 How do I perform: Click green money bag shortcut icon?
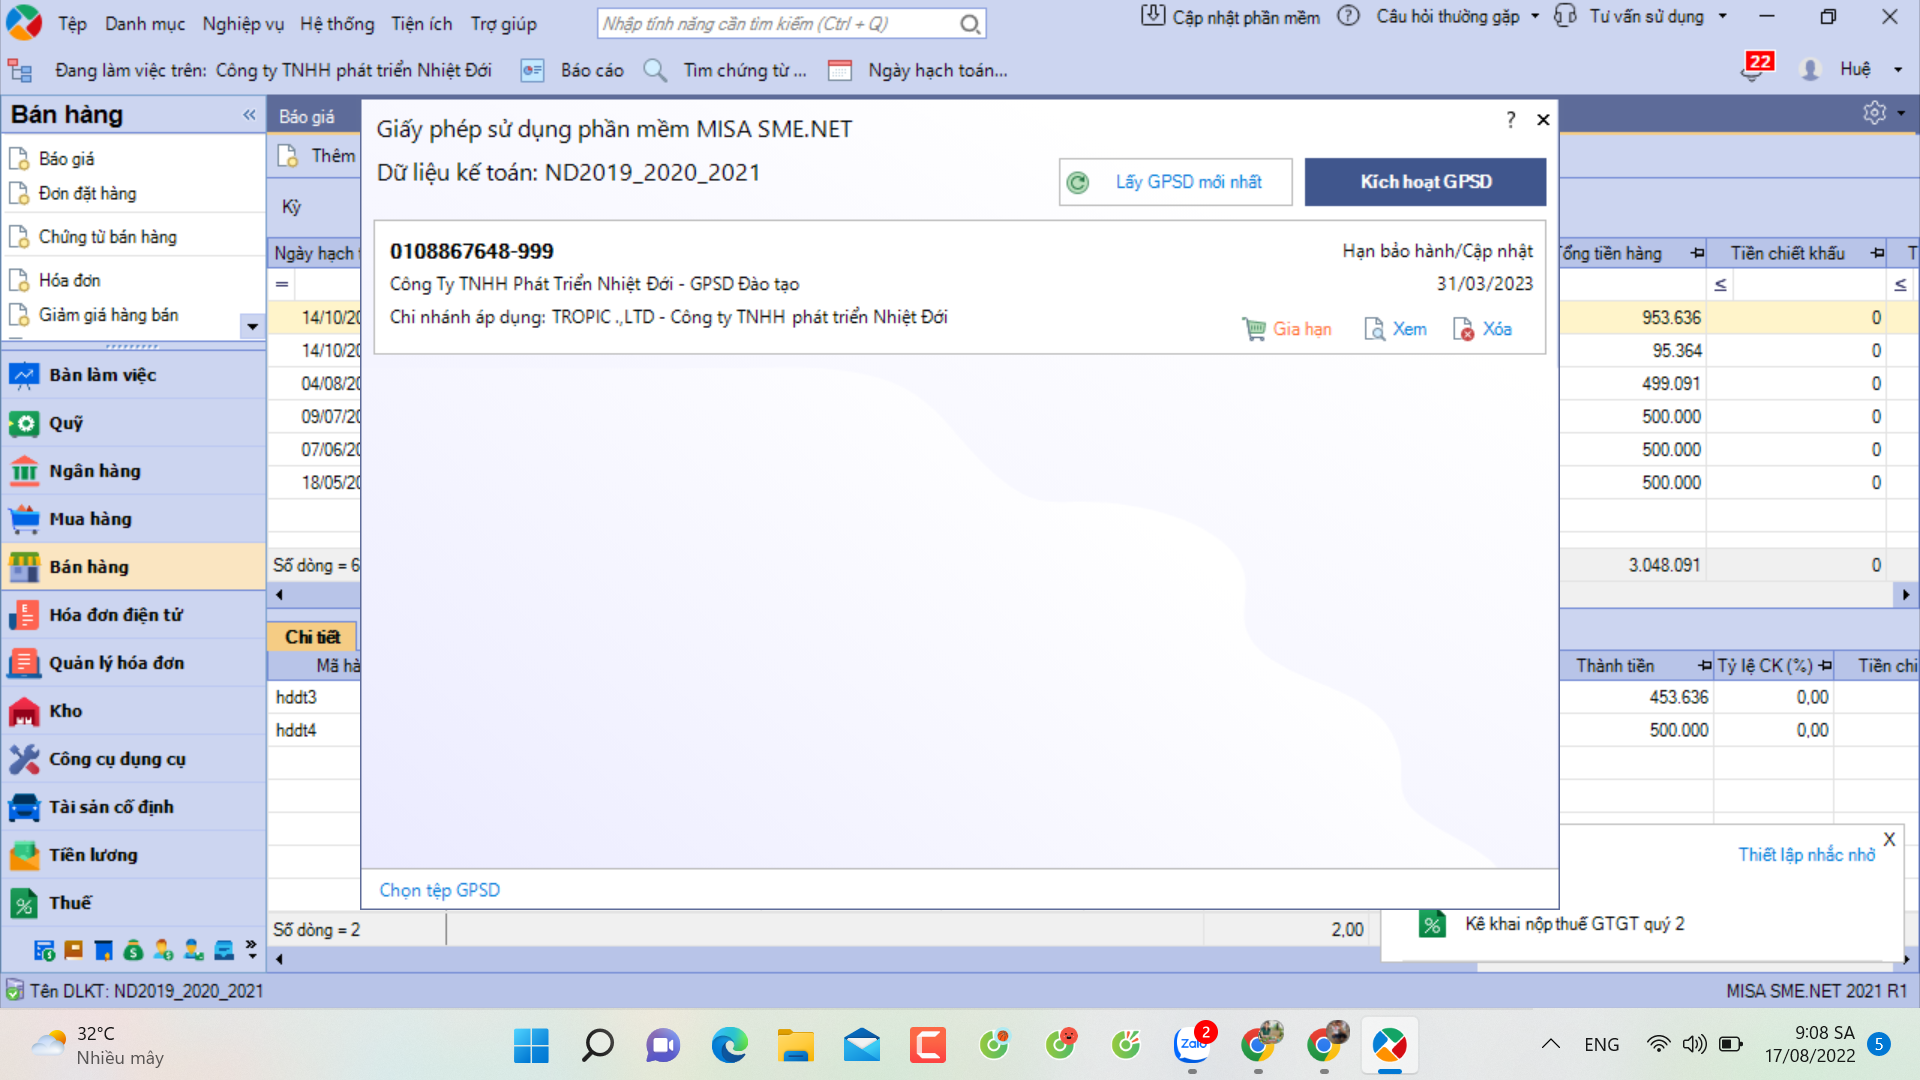click(x=133, y=950)
